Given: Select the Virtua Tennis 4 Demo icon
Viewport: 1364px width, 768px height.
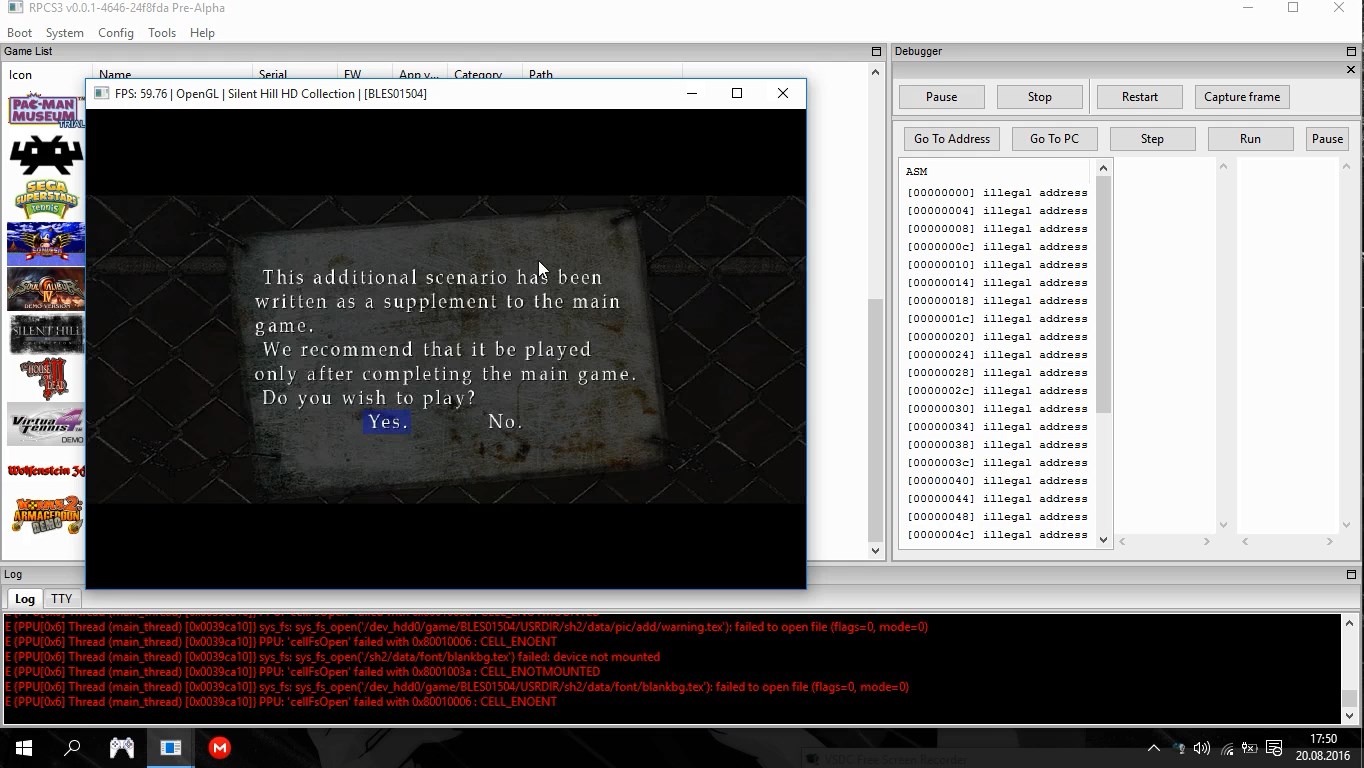Looking at the screenshot, I should coord(45,425).
